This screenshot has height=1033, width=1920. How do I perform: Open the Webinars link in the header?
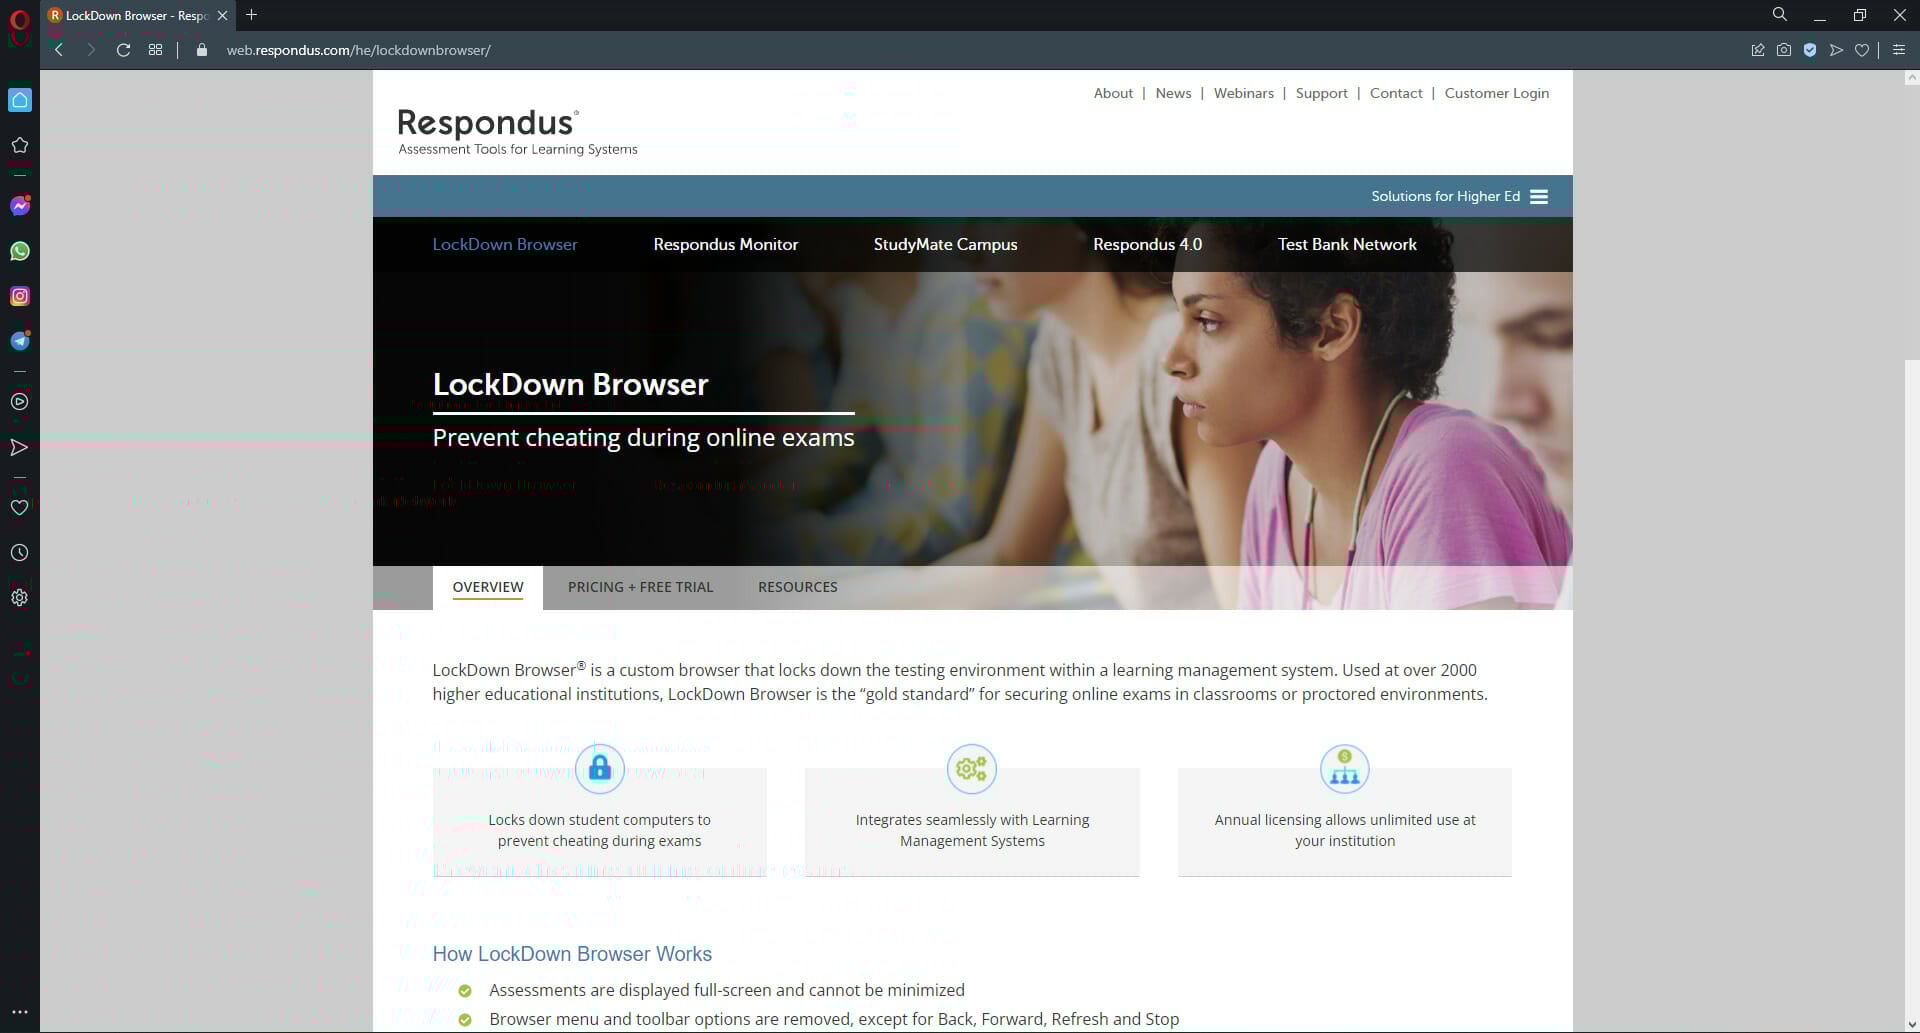pyautogui.click(x=1244, y=92)
